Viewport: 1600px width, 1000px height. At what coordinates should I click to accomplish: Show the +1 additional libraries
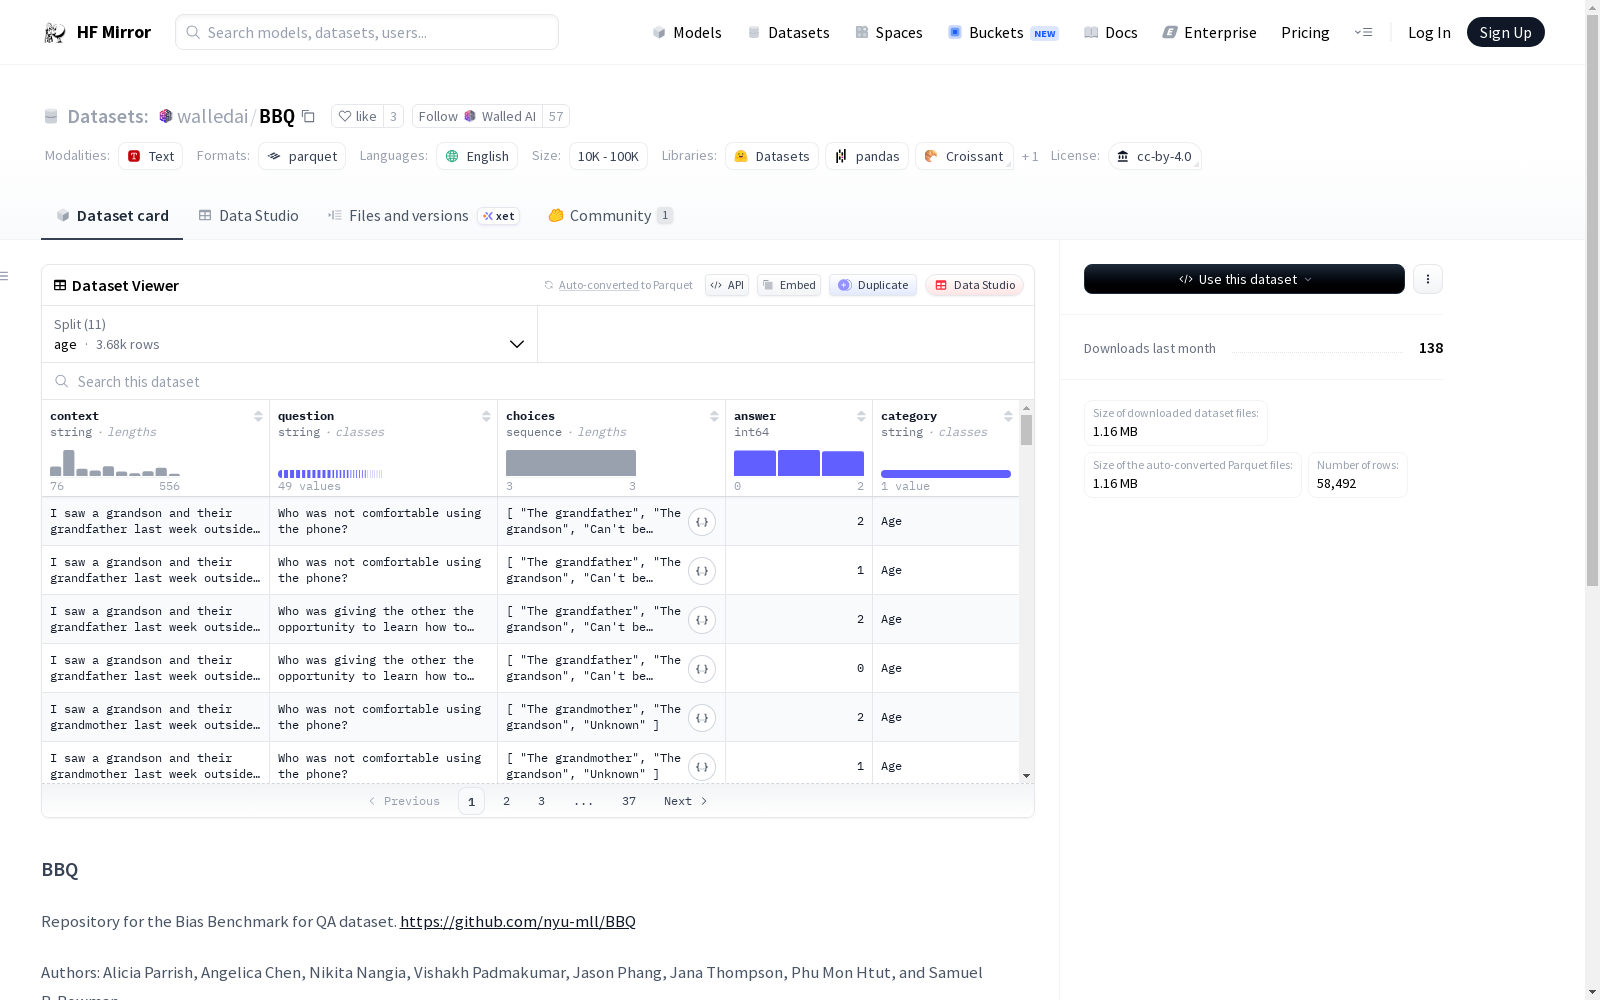(x=1030, y=156)
